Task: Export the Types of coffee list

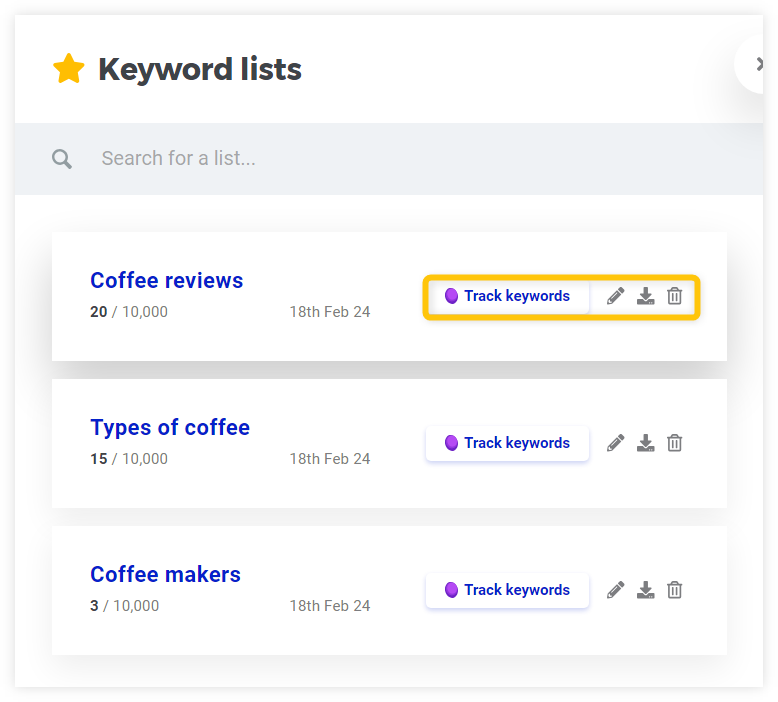Action: click(646, 443)
